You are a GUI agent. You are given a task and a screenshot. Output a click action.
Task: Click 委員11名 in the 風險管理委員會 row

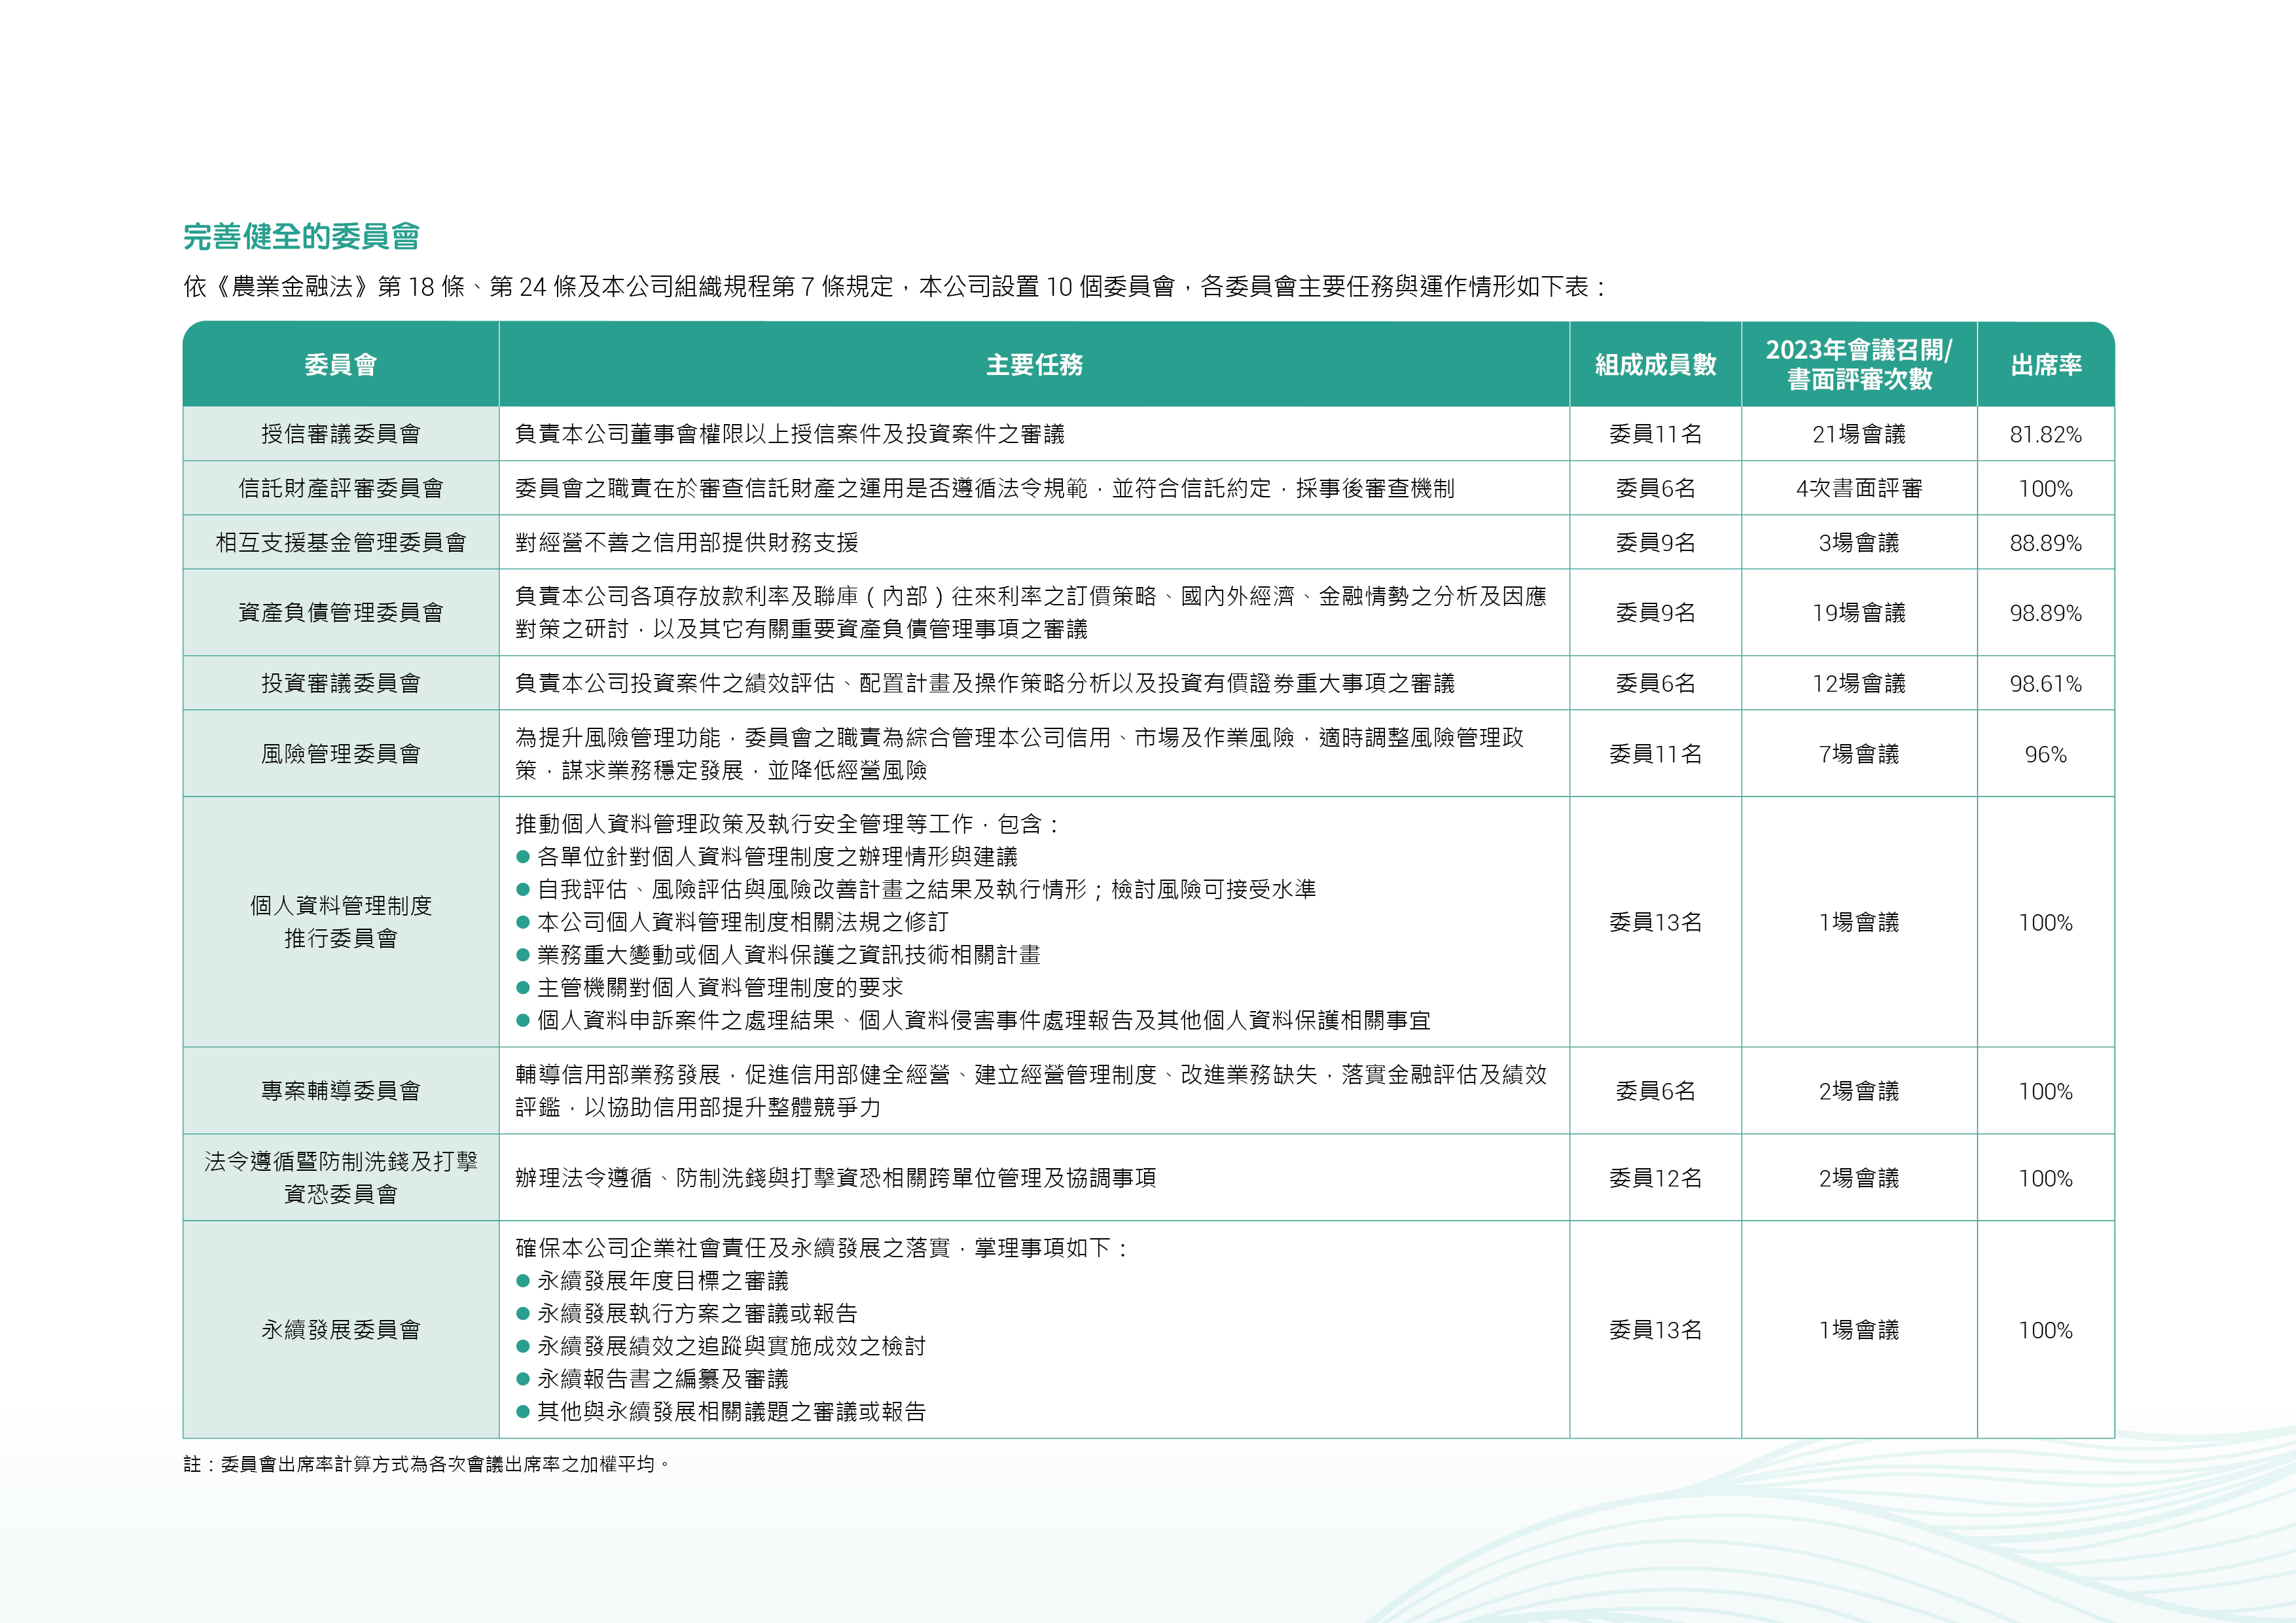pos(1655,754)
